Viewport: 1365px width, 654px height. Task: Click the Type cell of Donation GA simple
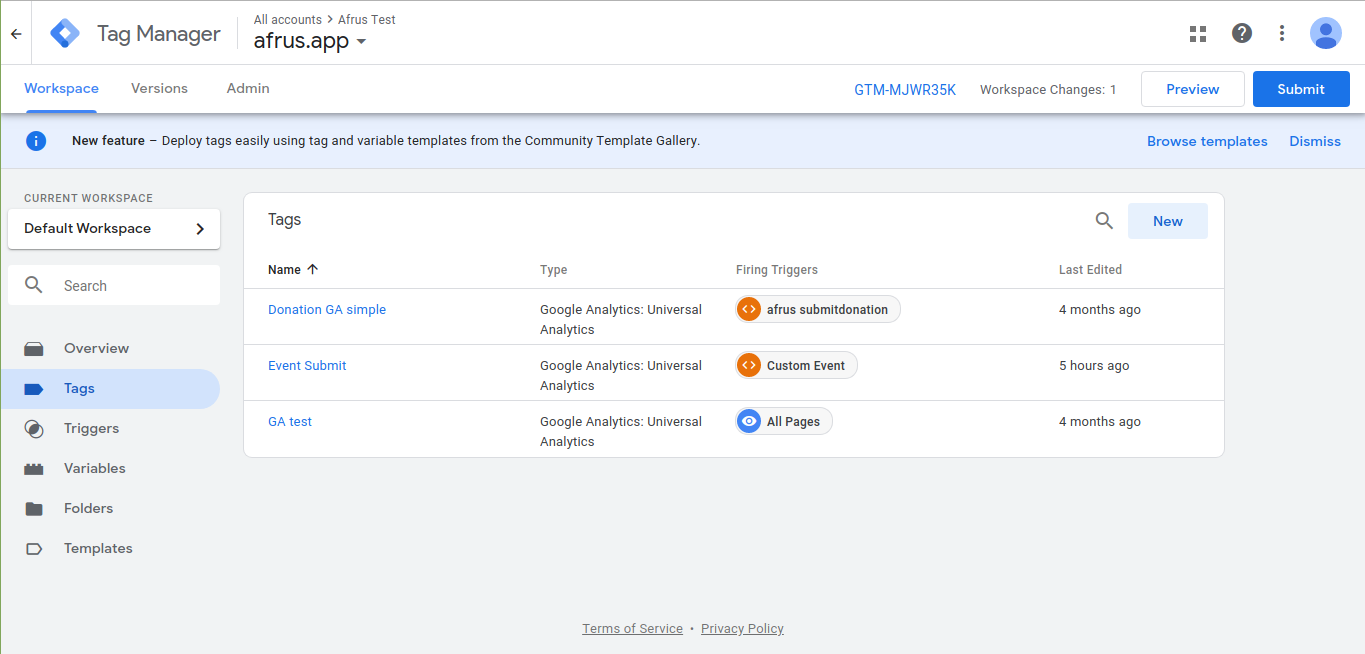point(621,320)
